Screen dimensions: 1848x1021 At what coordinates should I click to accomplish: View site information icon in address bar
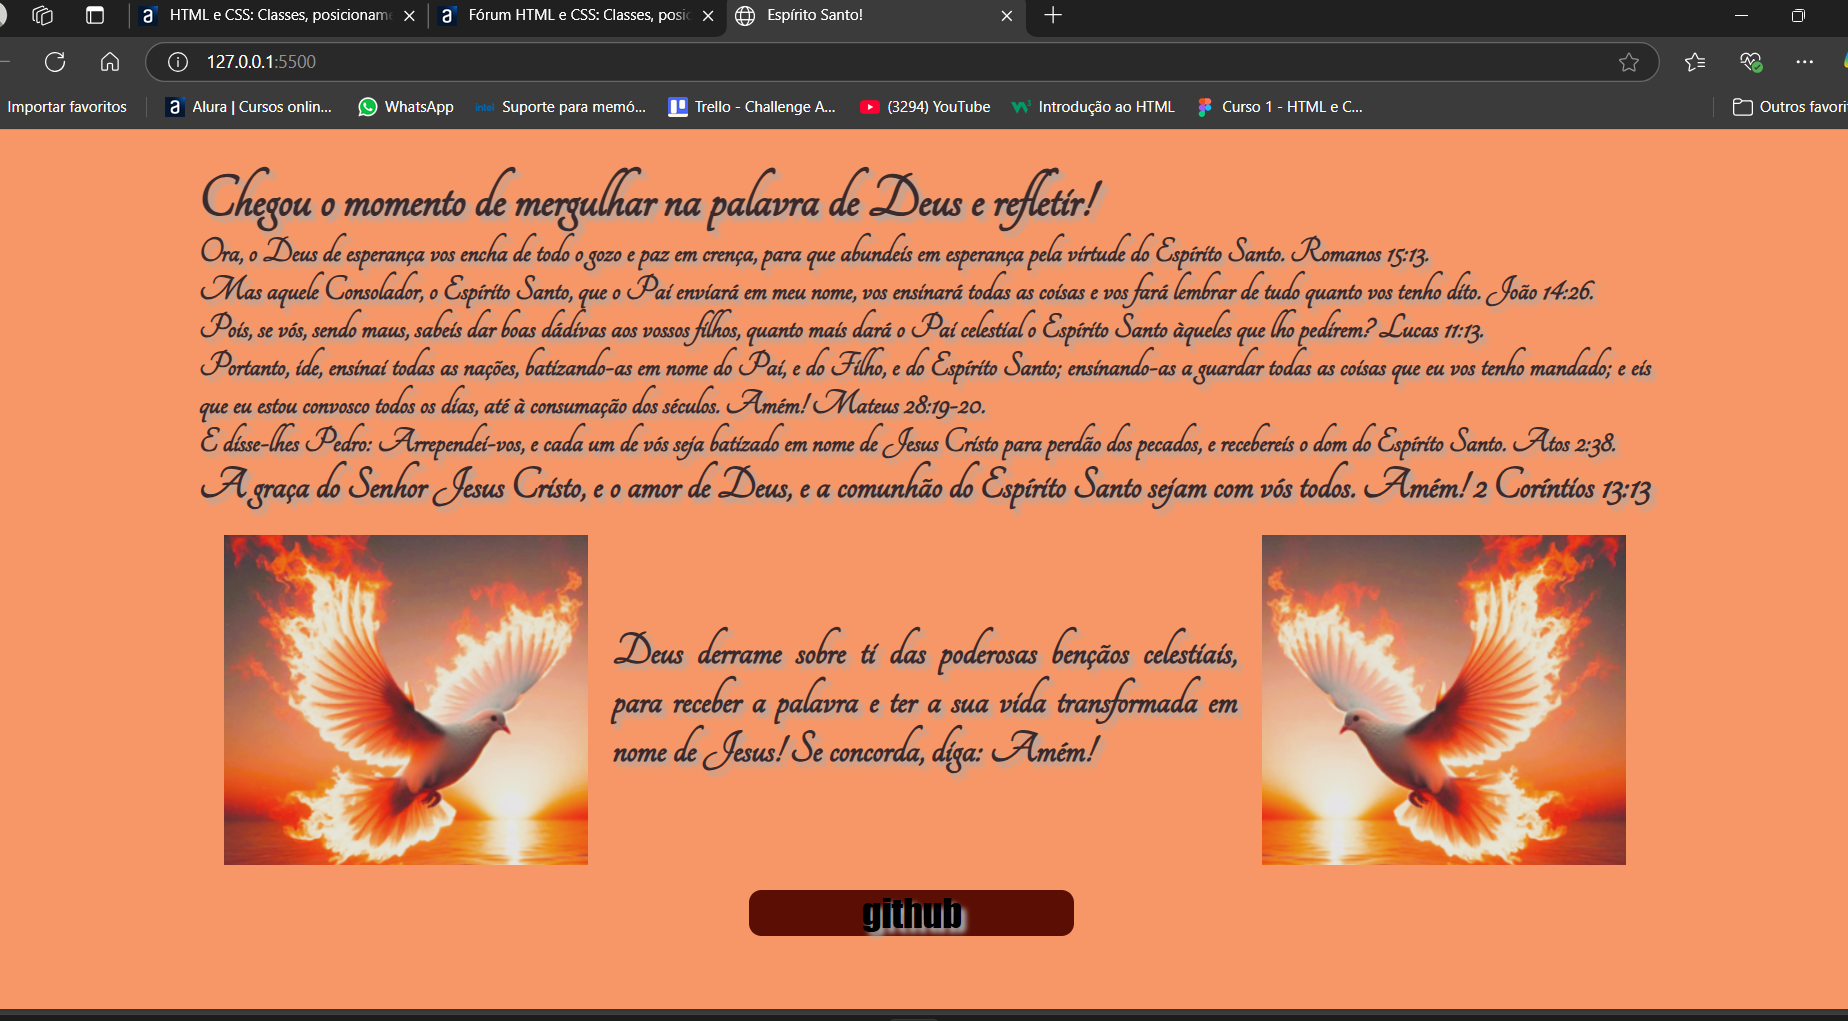(x=178, y=62)
